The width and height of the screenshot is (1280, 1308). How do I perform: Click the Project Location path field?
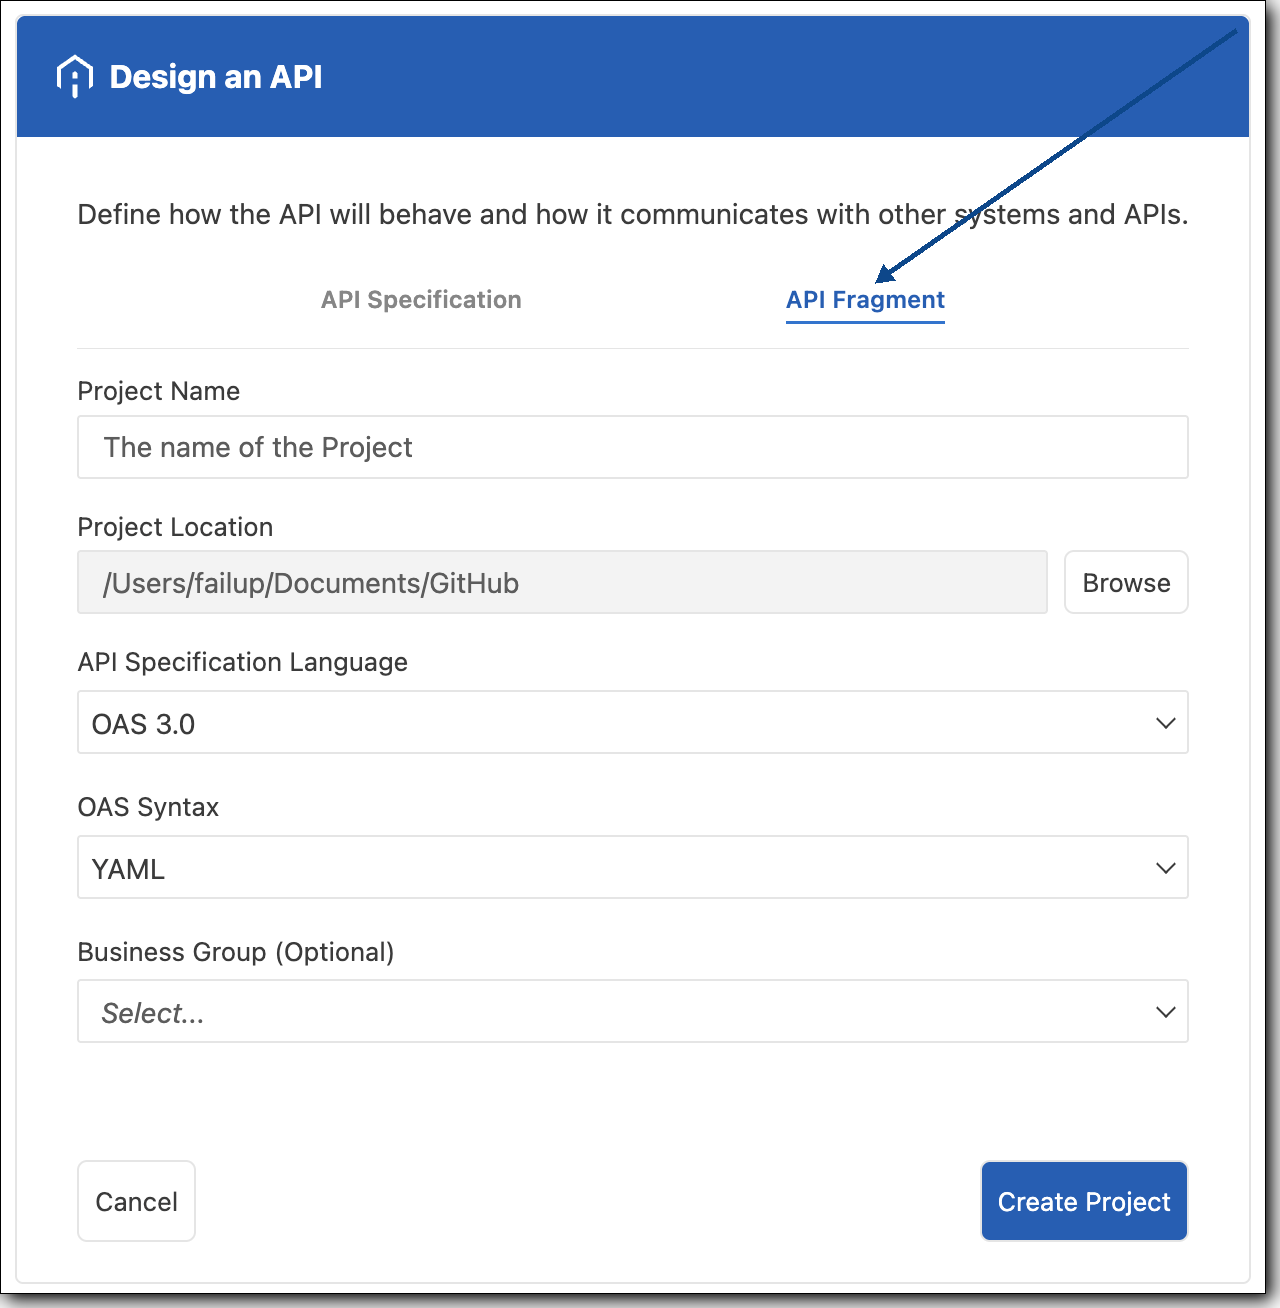[562, 582]
